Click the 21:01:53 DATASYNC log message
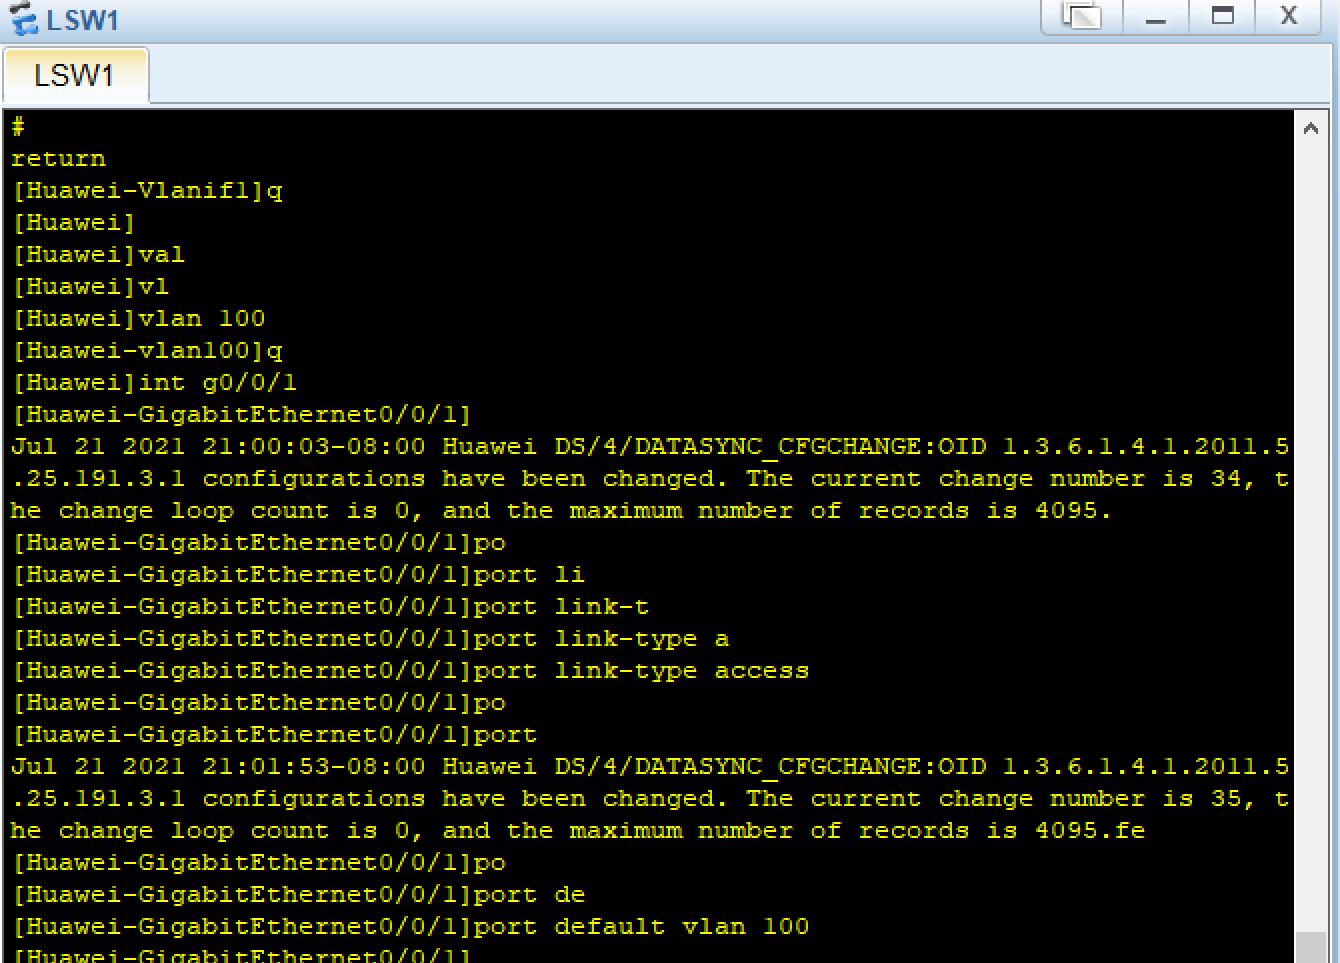 click(650, 799)
